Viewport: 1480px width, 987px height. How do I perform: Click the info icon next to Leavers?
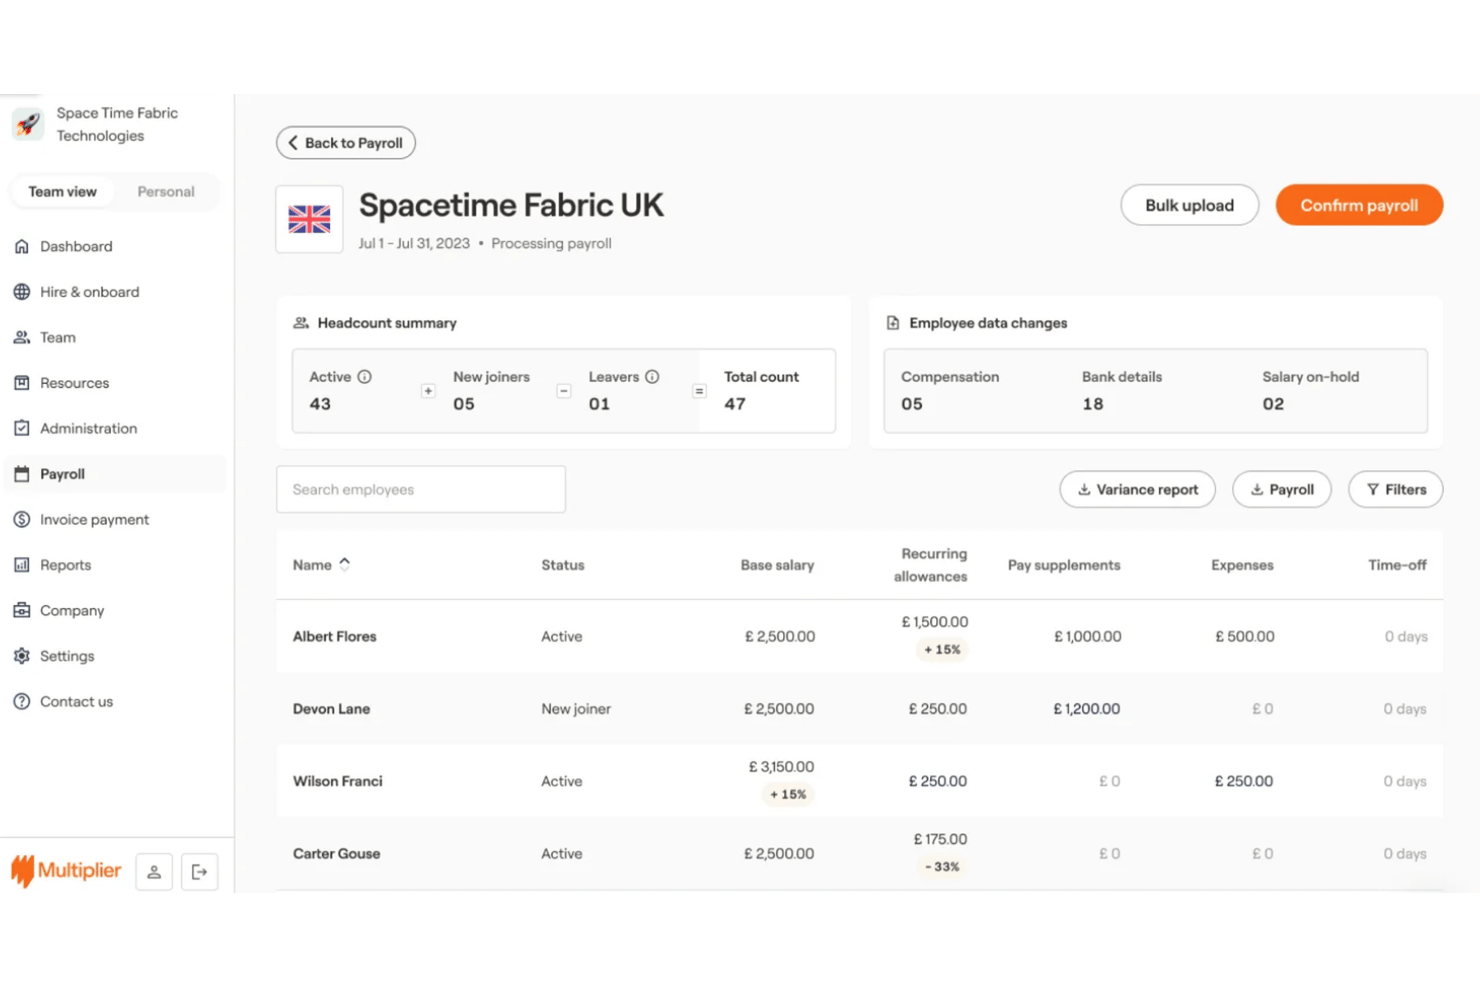652,377
